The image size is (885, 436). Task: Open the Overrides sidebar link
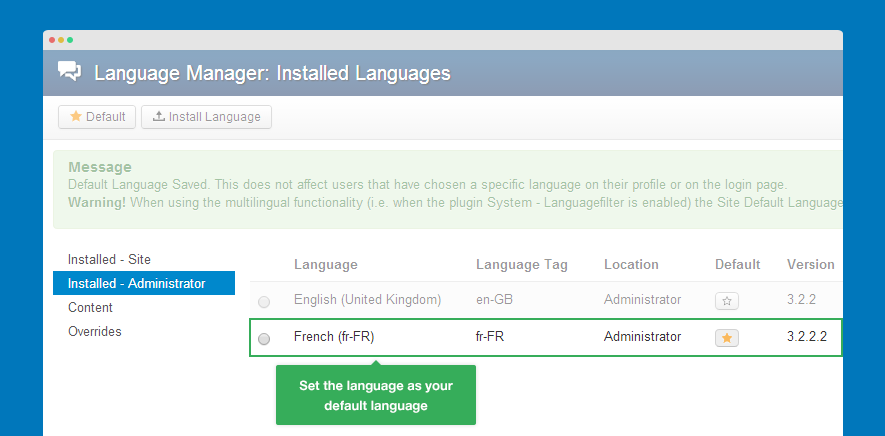(x=95, y=331)
